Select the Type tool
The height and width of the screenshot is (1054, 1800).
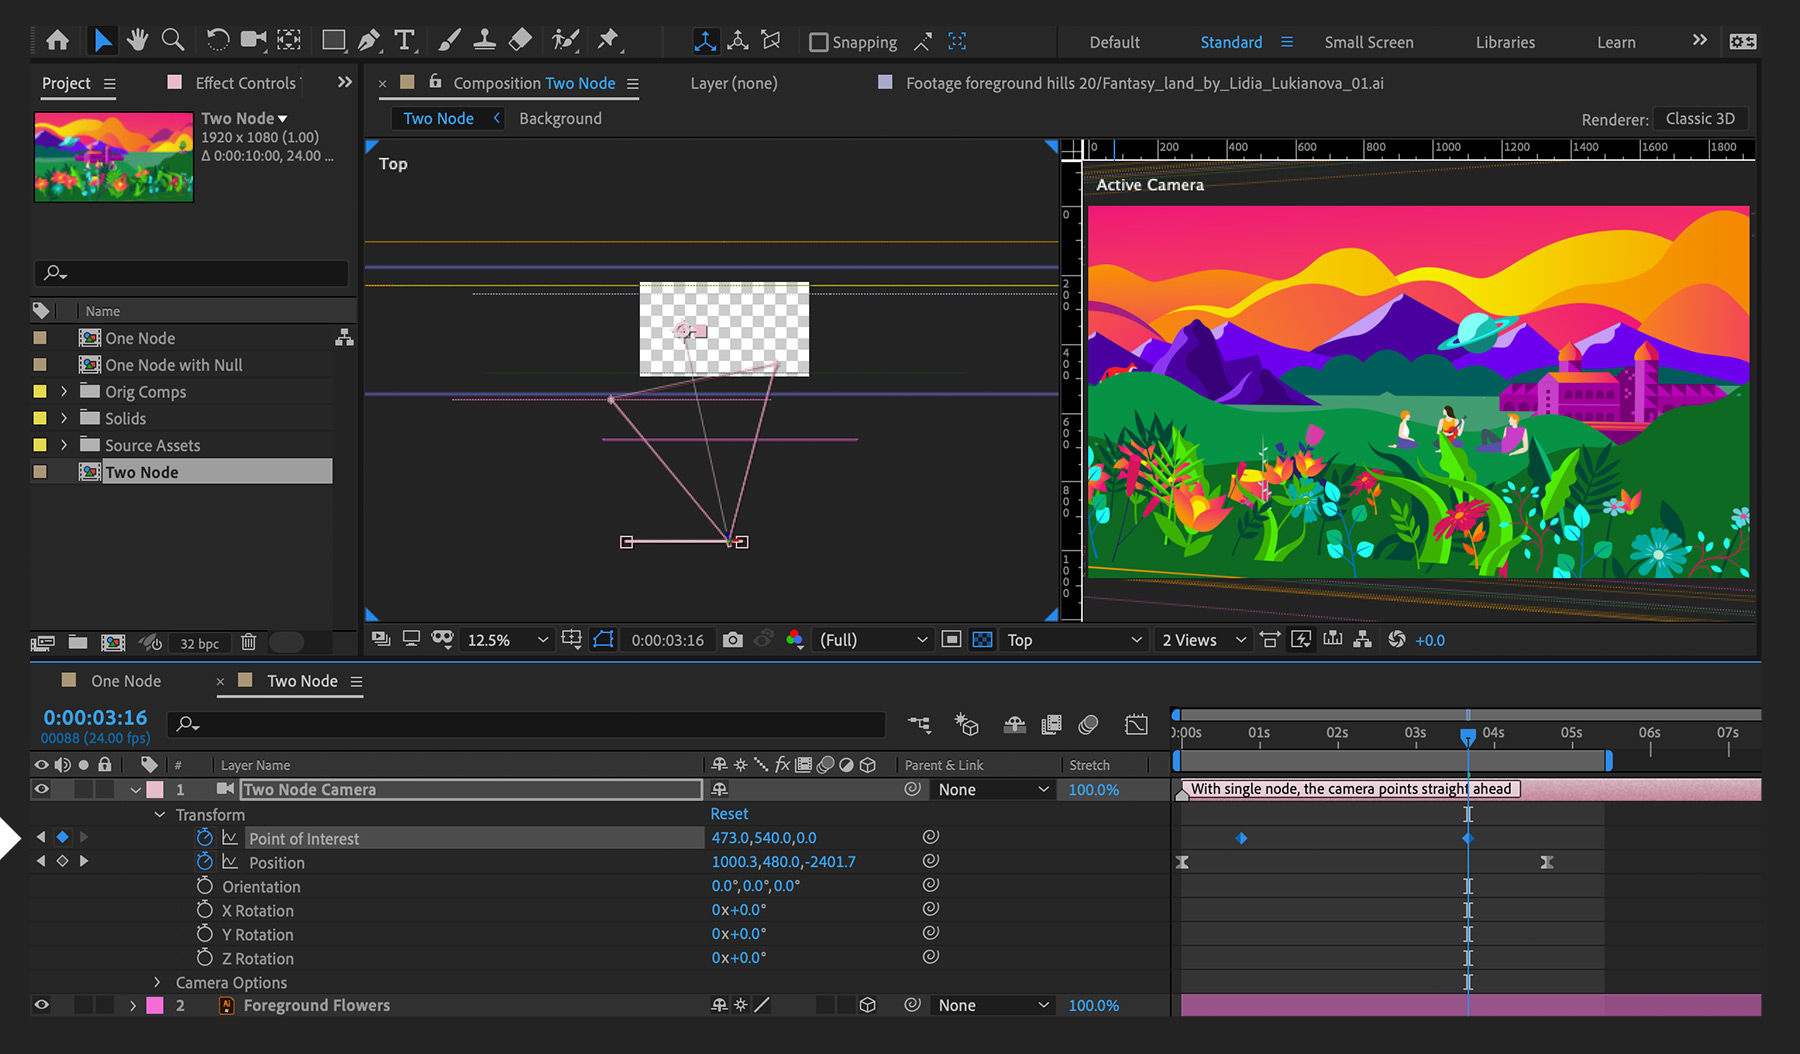click(404, 40)
